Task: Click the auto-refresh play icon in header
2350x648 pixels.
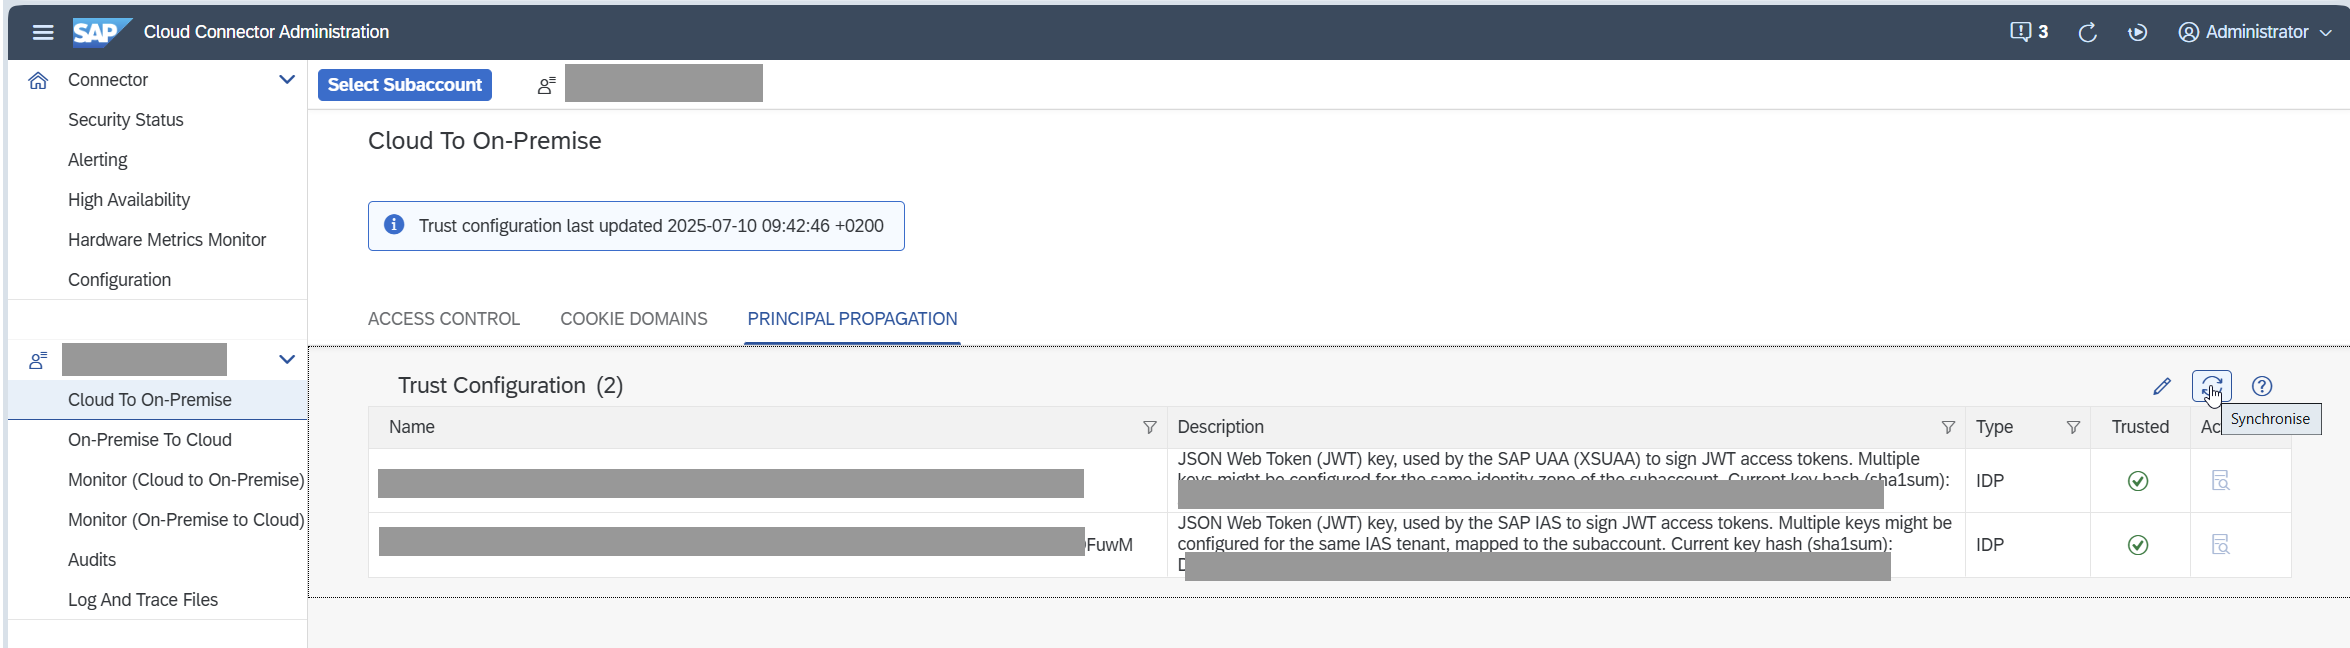Action: [2137, 32]
